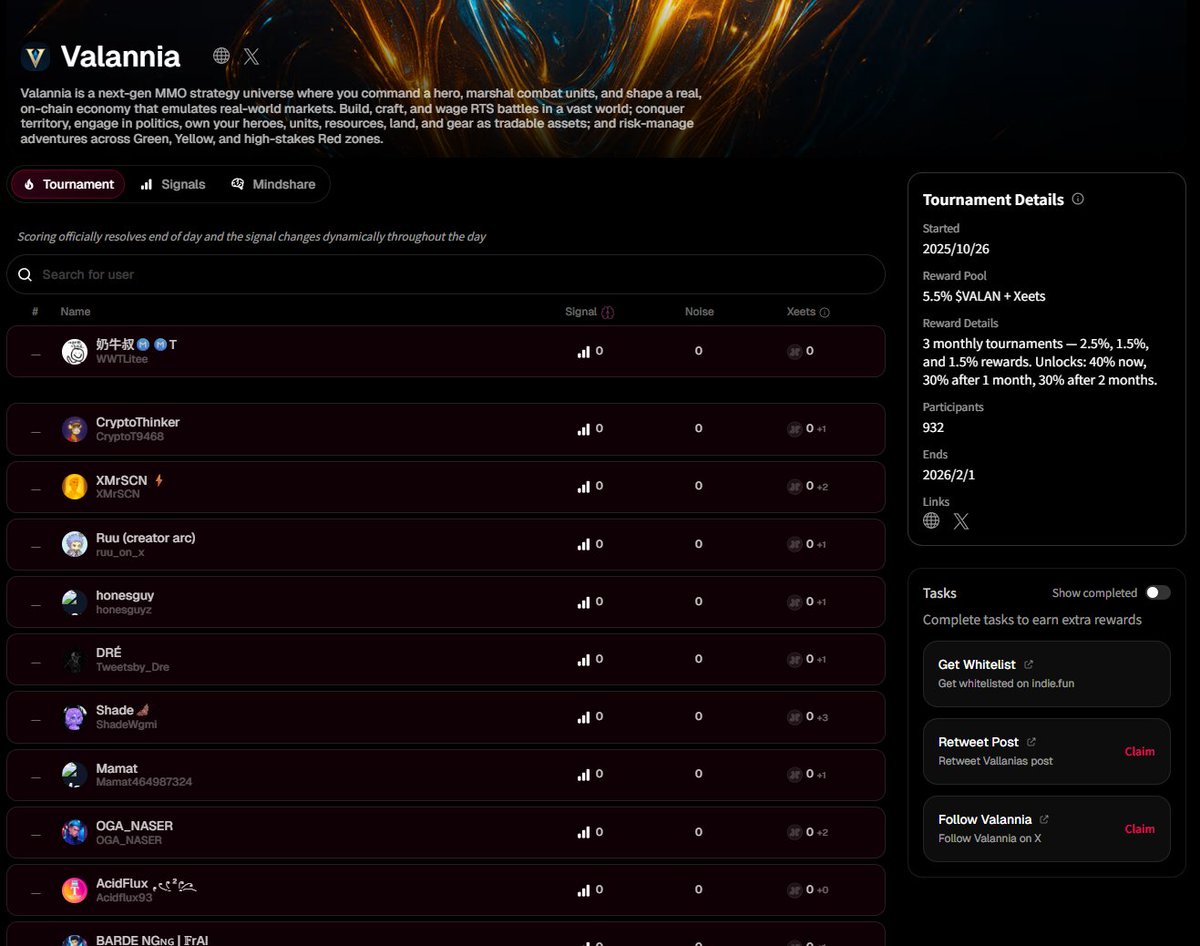The width and height of the screenshot is (1200, 946).
Task: Switch to the Mindshare tab
Action: [273, 184]
